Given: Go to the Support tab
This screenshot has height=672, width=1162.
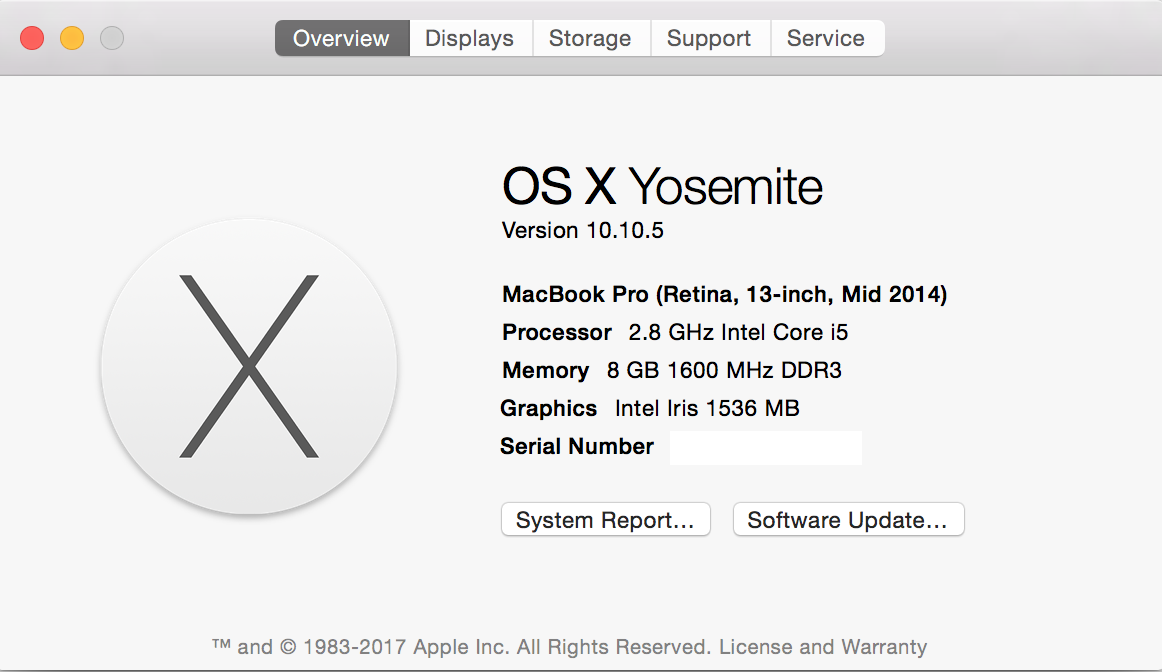Looking at the screenshot, I should (x=709, y=39).
